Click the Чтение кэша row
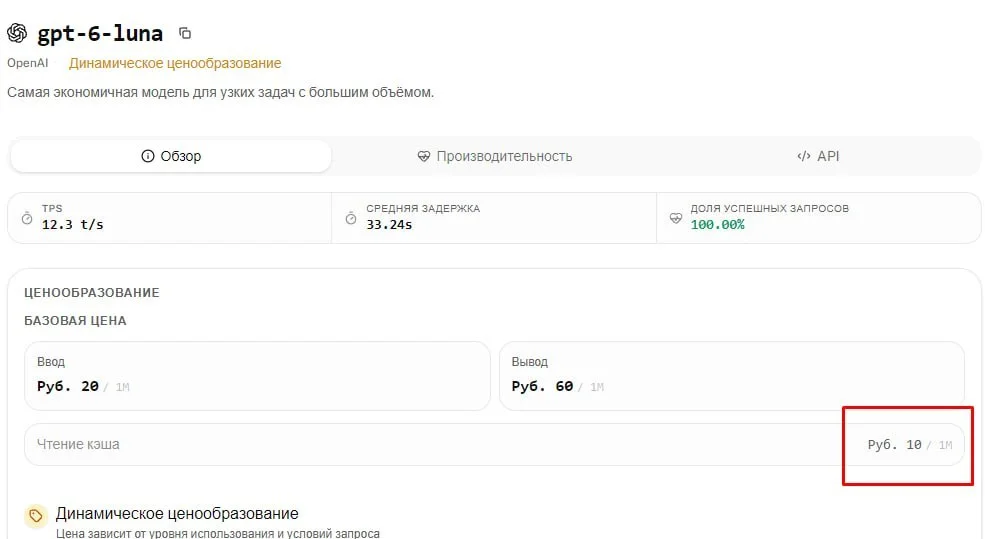The image size is (989, 539). tap(494, 444)
